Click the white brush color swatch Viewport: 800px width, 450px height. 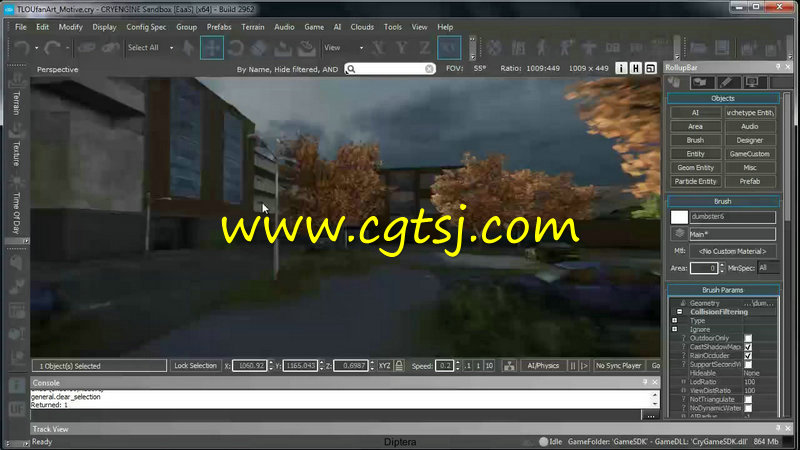coord(679,217)
